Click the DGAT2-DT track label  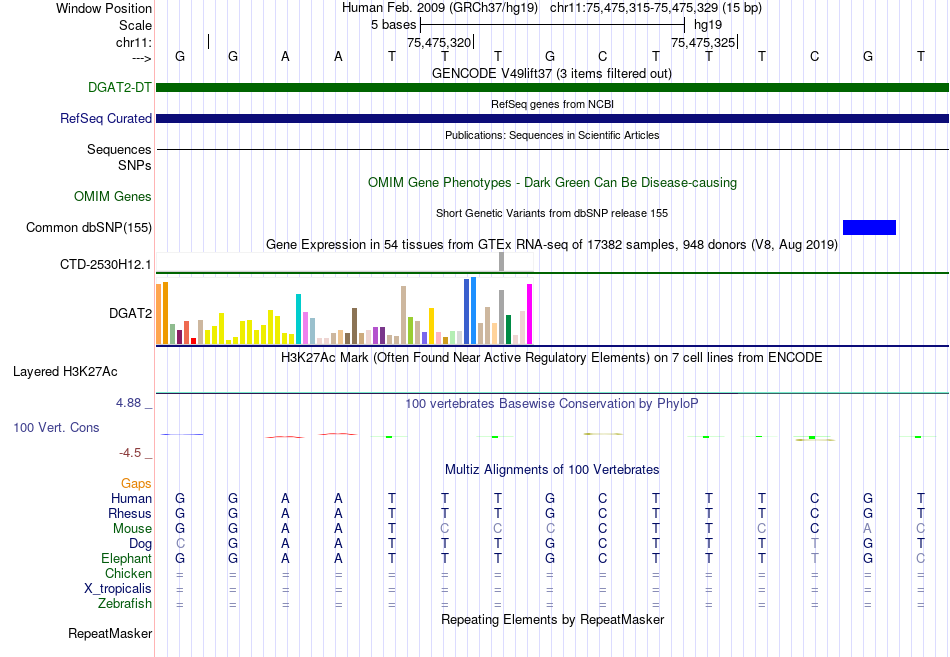point(119,87)
